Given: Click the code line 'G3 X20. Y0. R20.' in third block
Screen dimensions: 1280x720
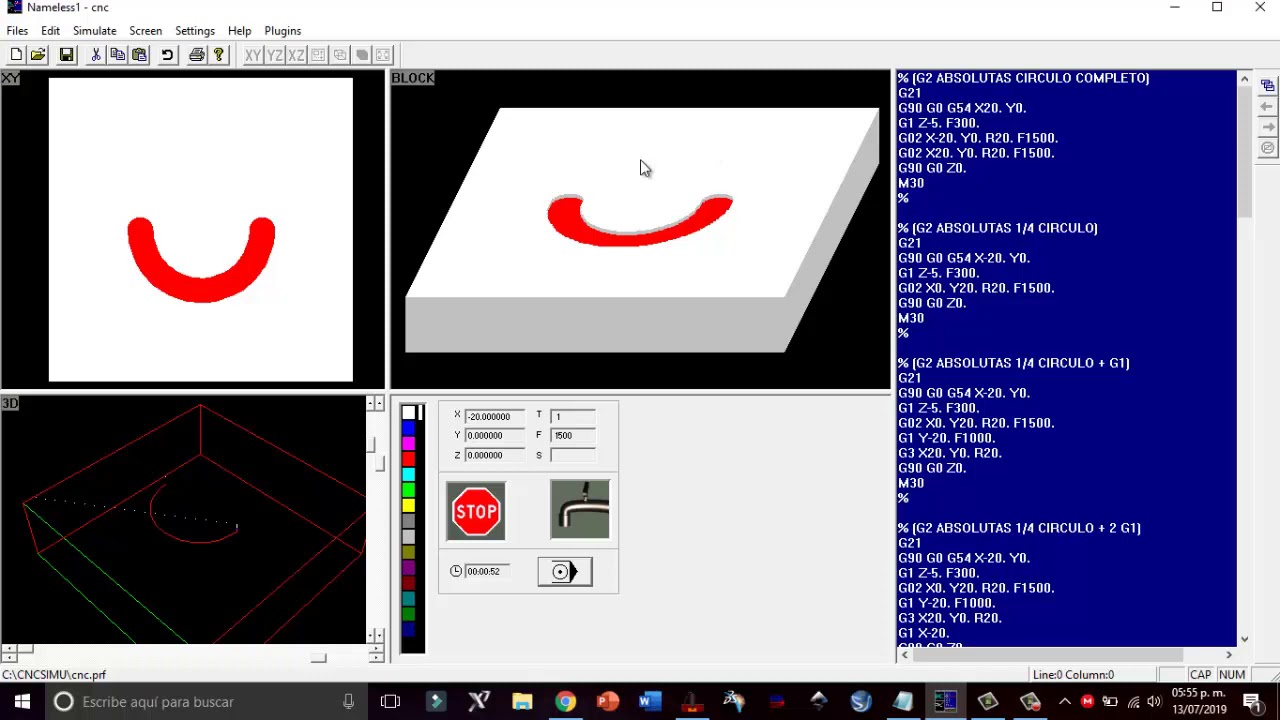Looking at the screenshot, I should pos(950,453).
